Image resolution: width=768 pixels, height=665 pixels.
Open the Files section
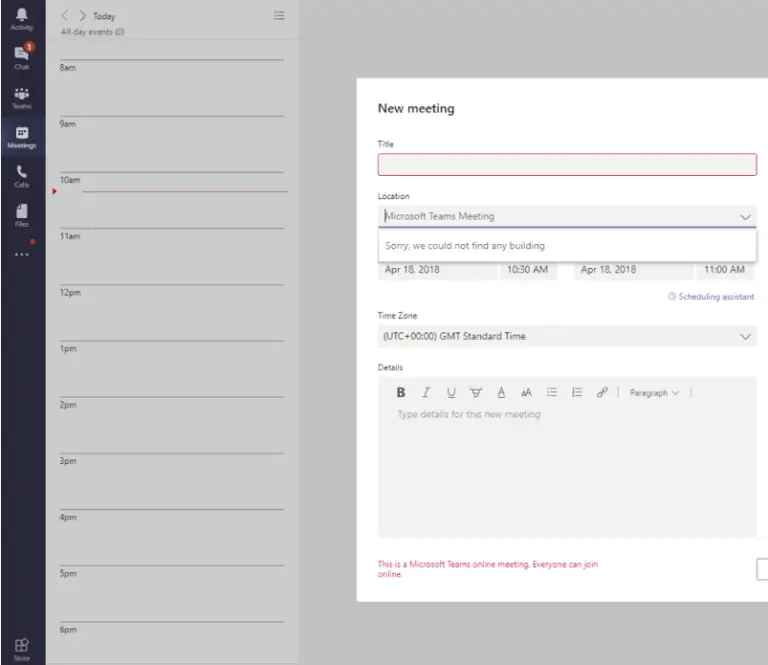[x=22, y=215]
